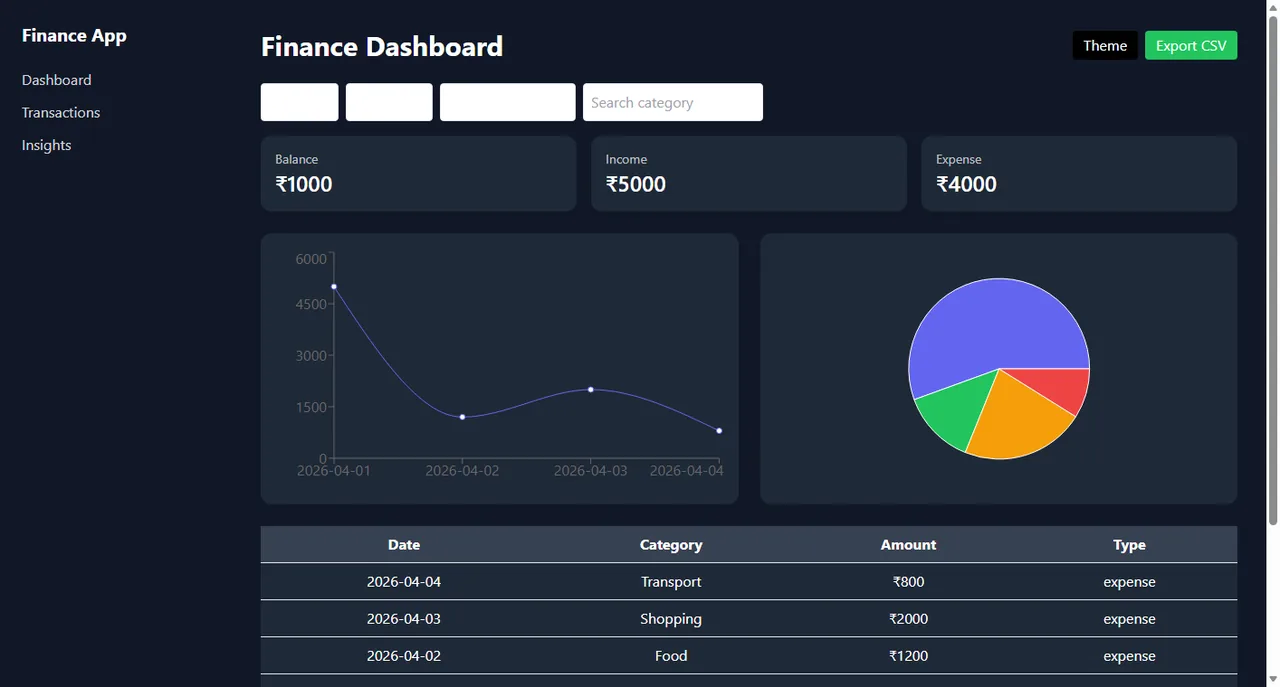Open the widest blank filter box
The height and width of the screenshot is (687, 1280).
[508, 102]
